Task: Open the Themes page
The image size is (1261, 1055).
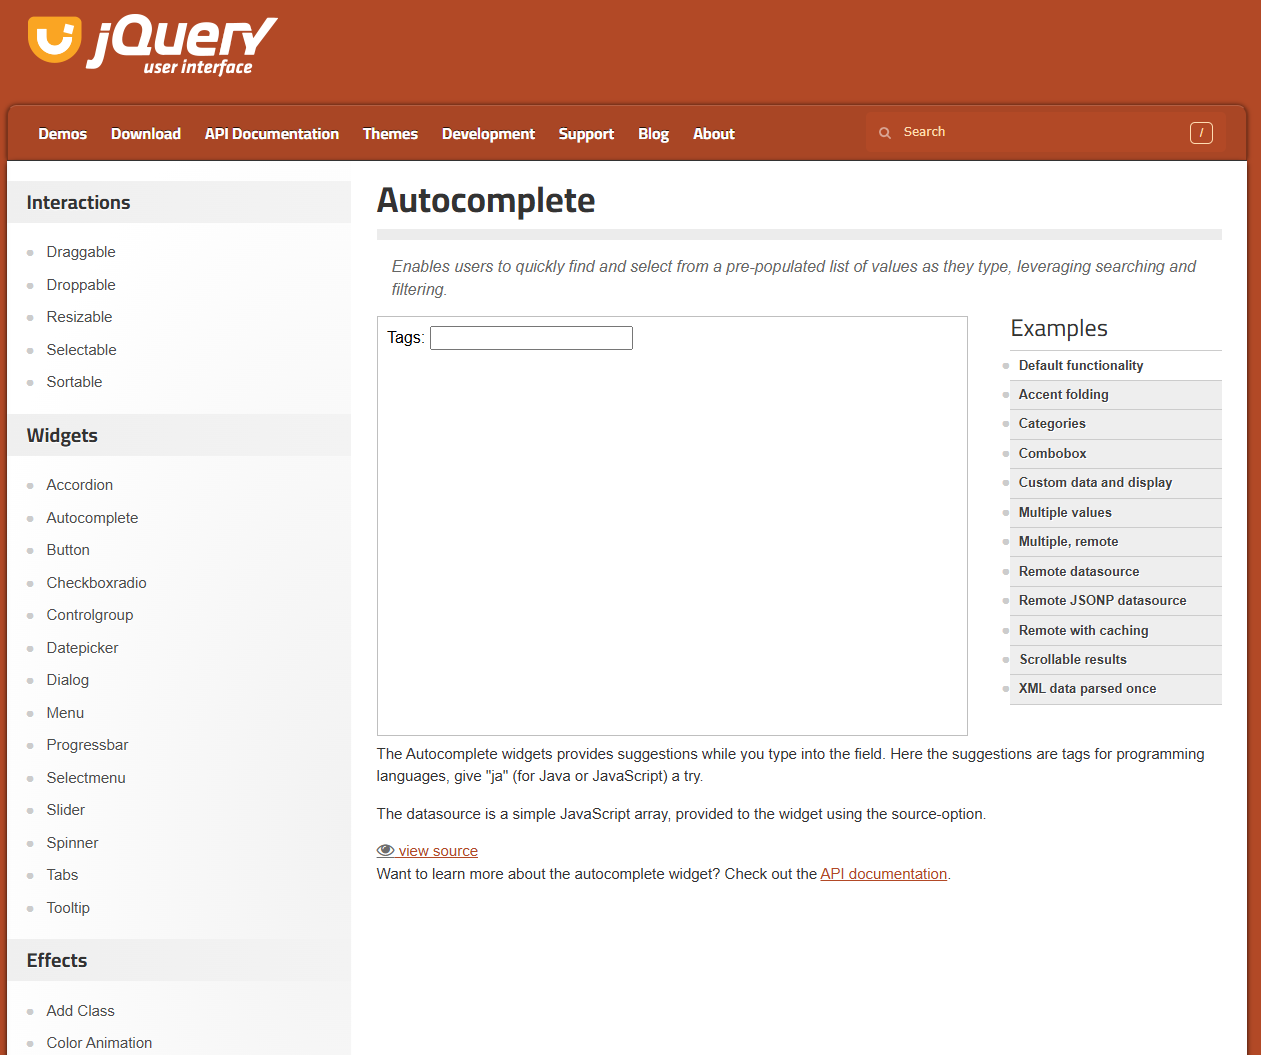Action: (x=390, y=134)
